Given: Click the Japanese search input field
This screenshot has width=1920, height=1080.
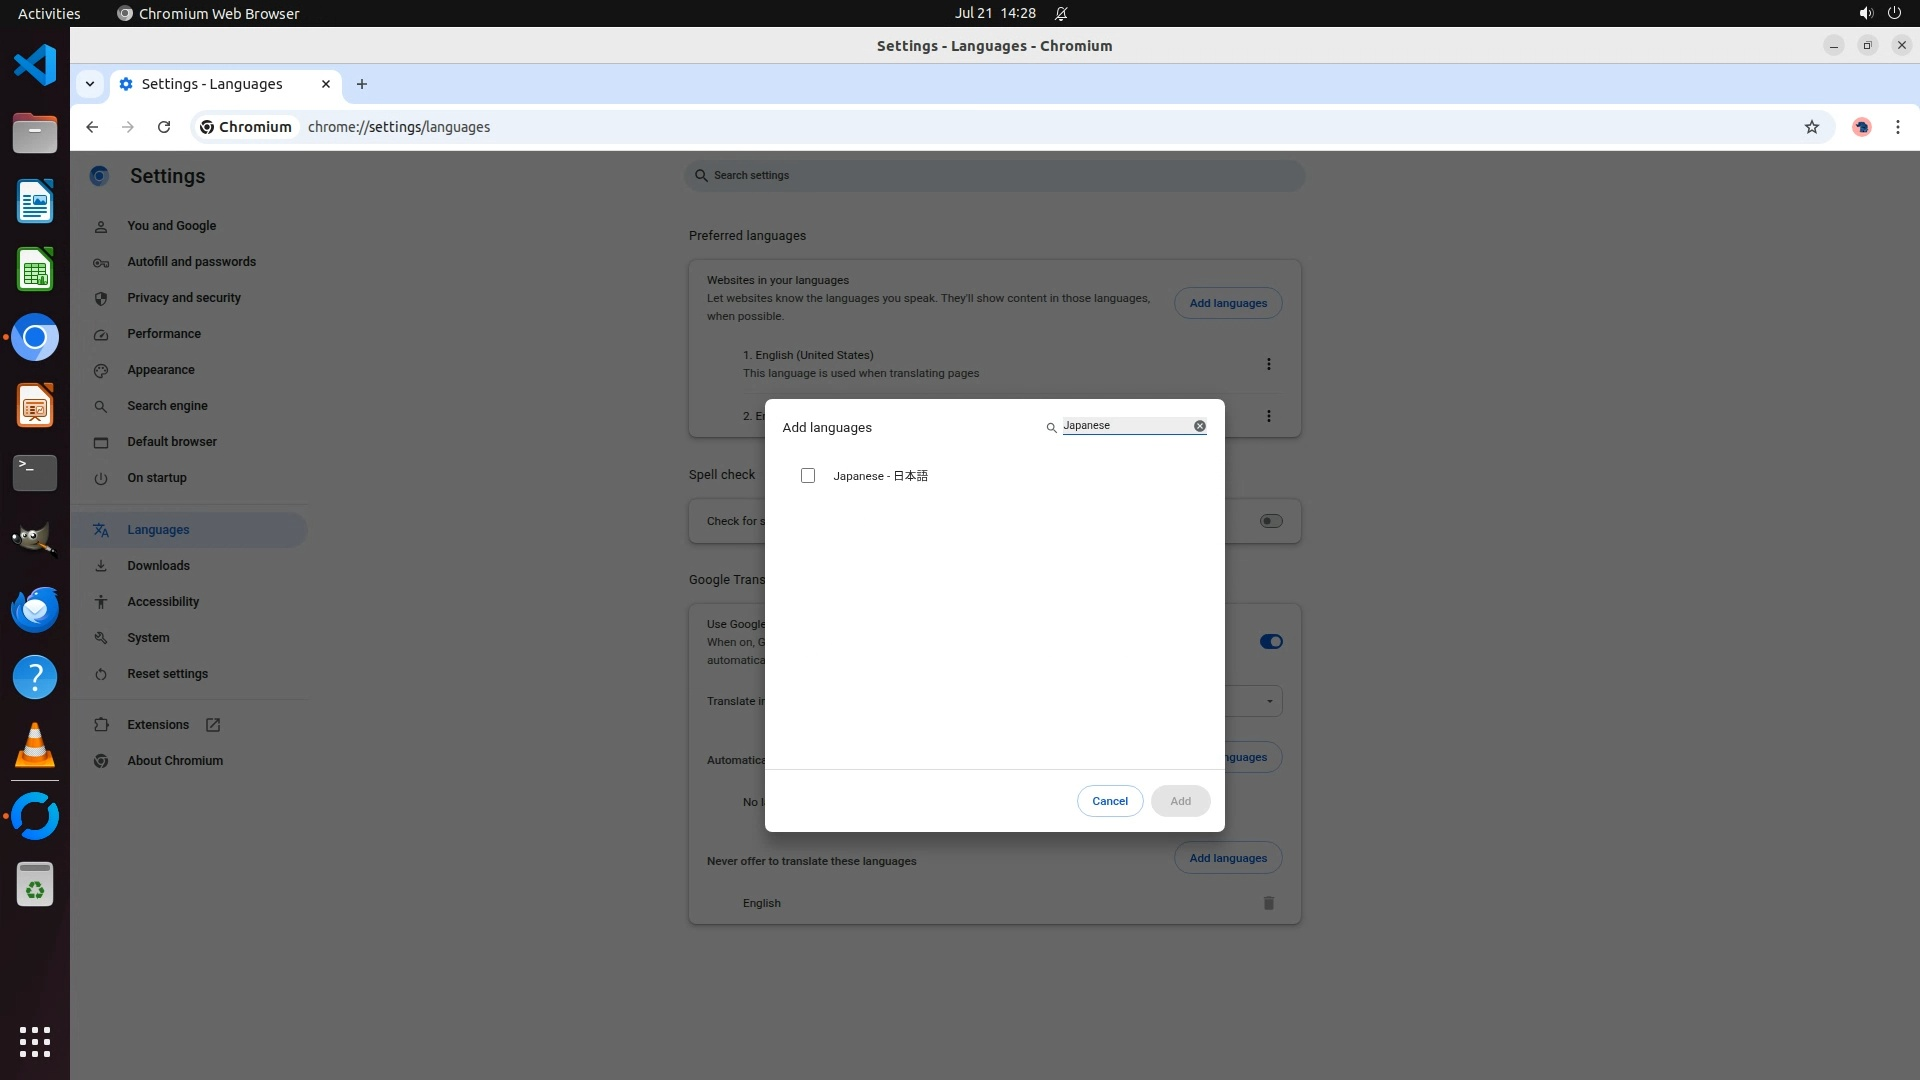Looking at the screenshot, I should click(1125, 426).
